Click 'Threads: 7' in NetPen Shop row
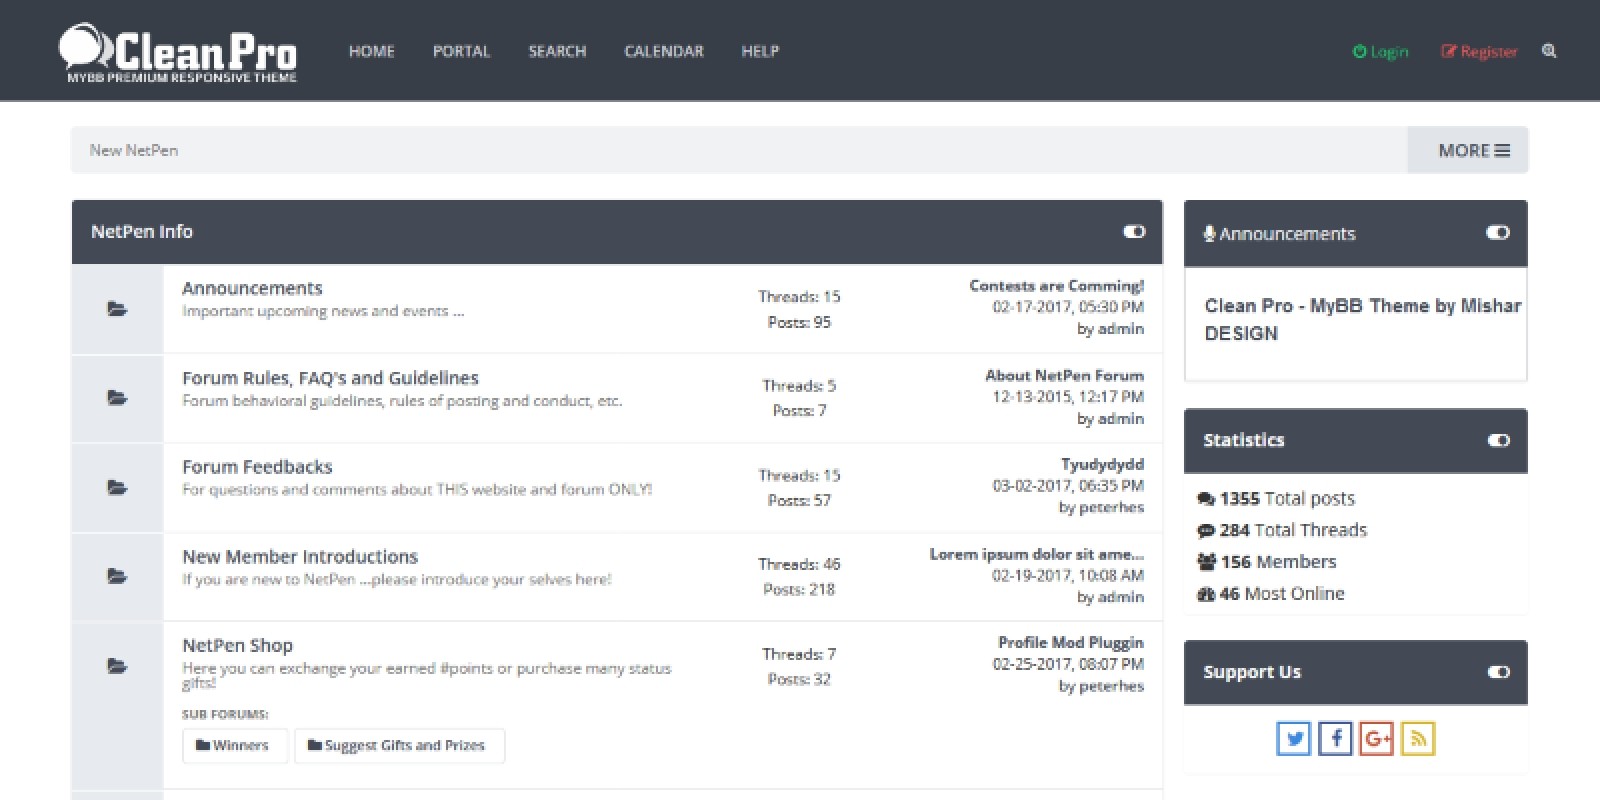Image resolution: width=1600 pixels, height=800 pixels. pos(799,654)
